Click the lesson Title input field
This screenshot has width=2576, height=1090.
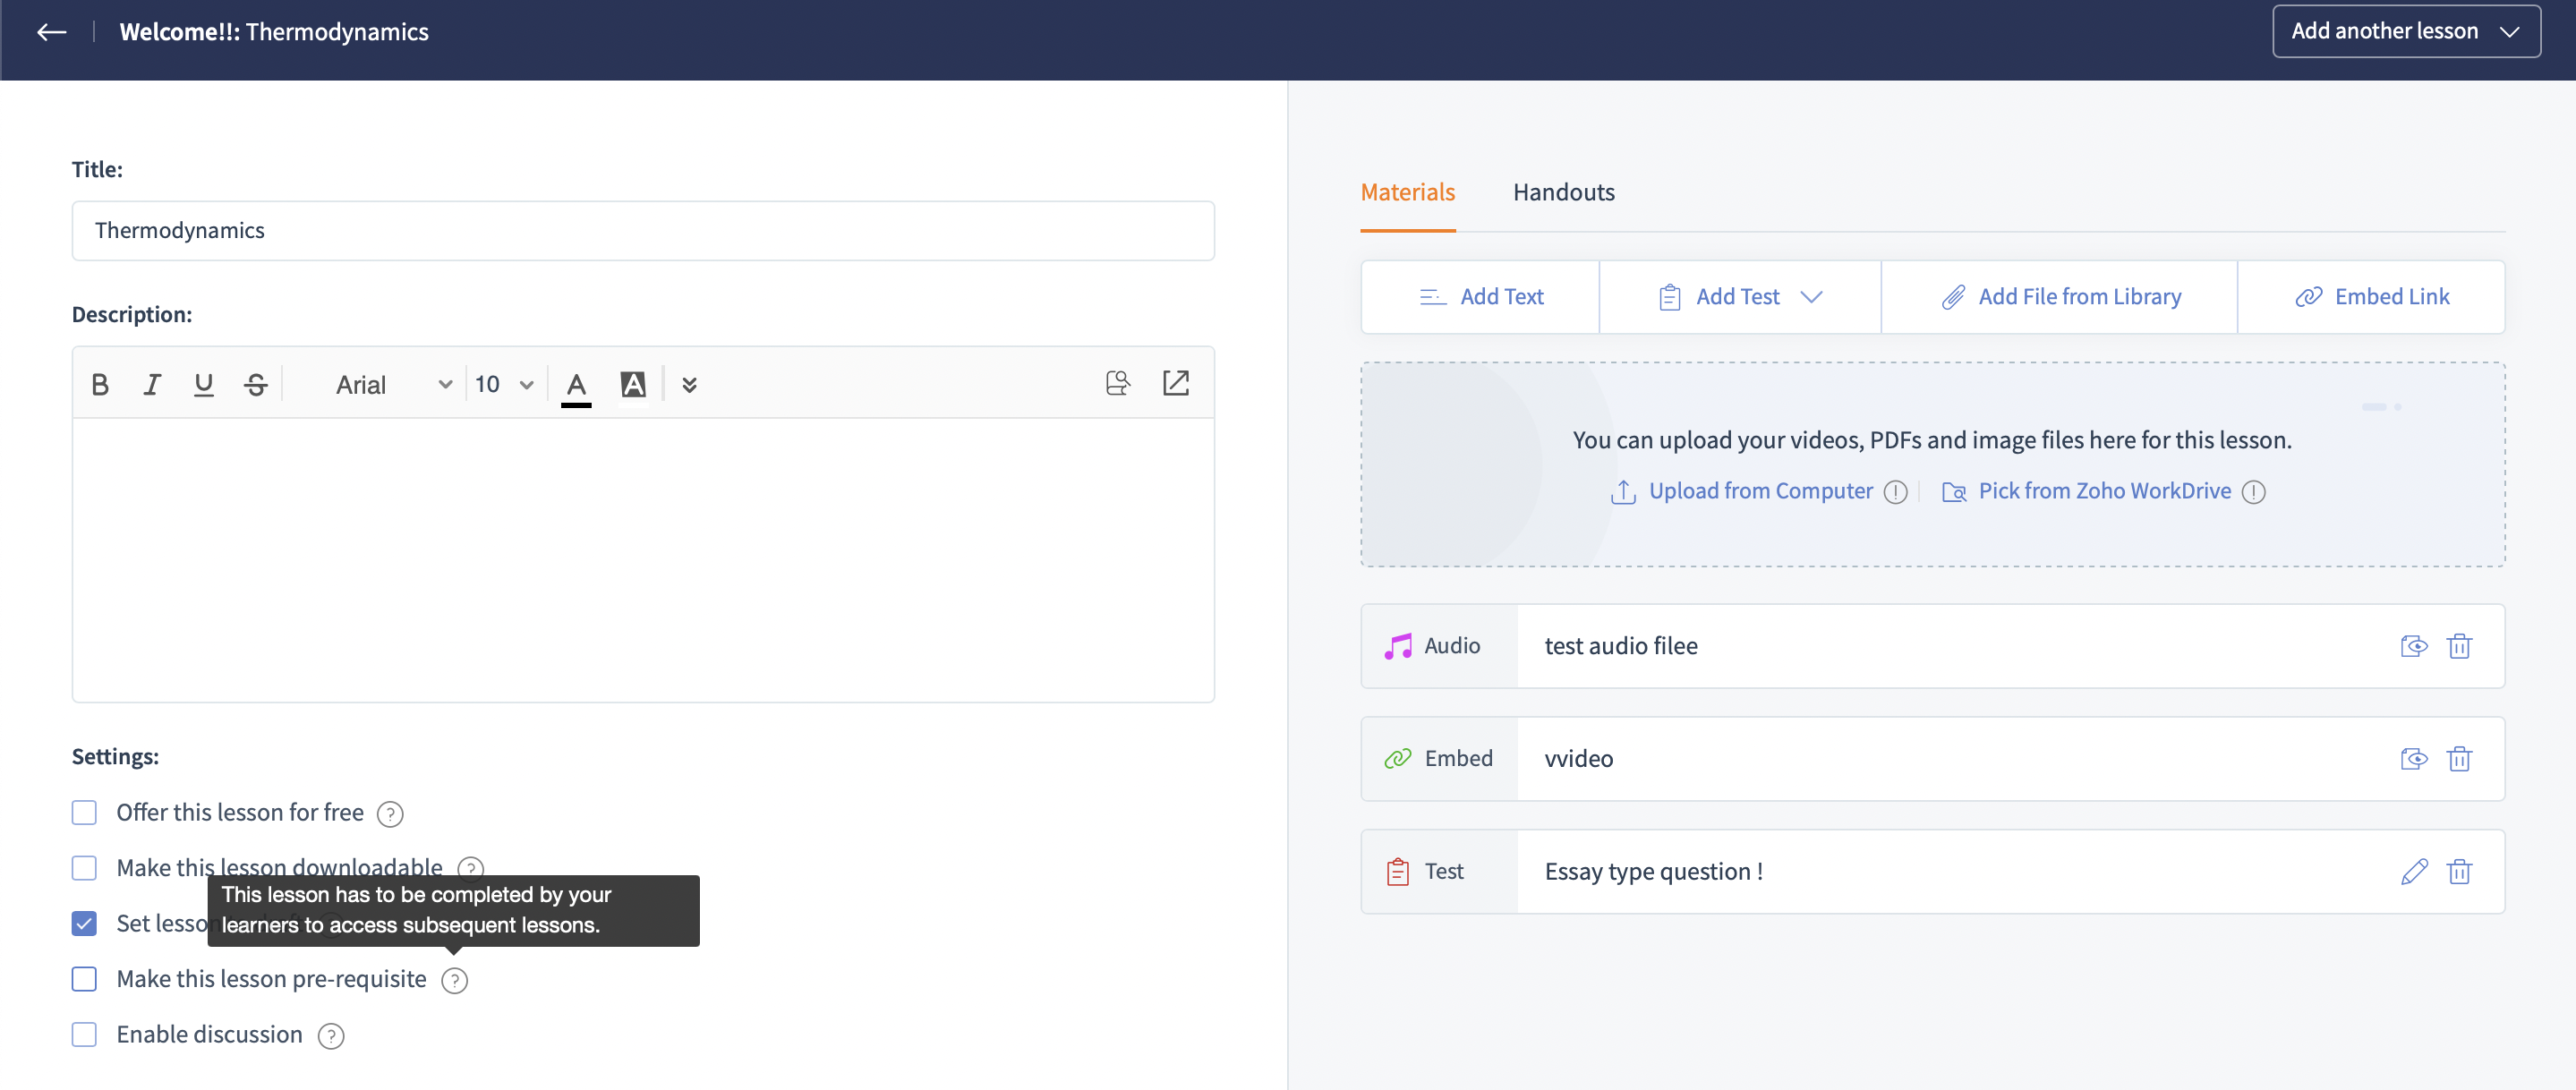click(643, 231)
